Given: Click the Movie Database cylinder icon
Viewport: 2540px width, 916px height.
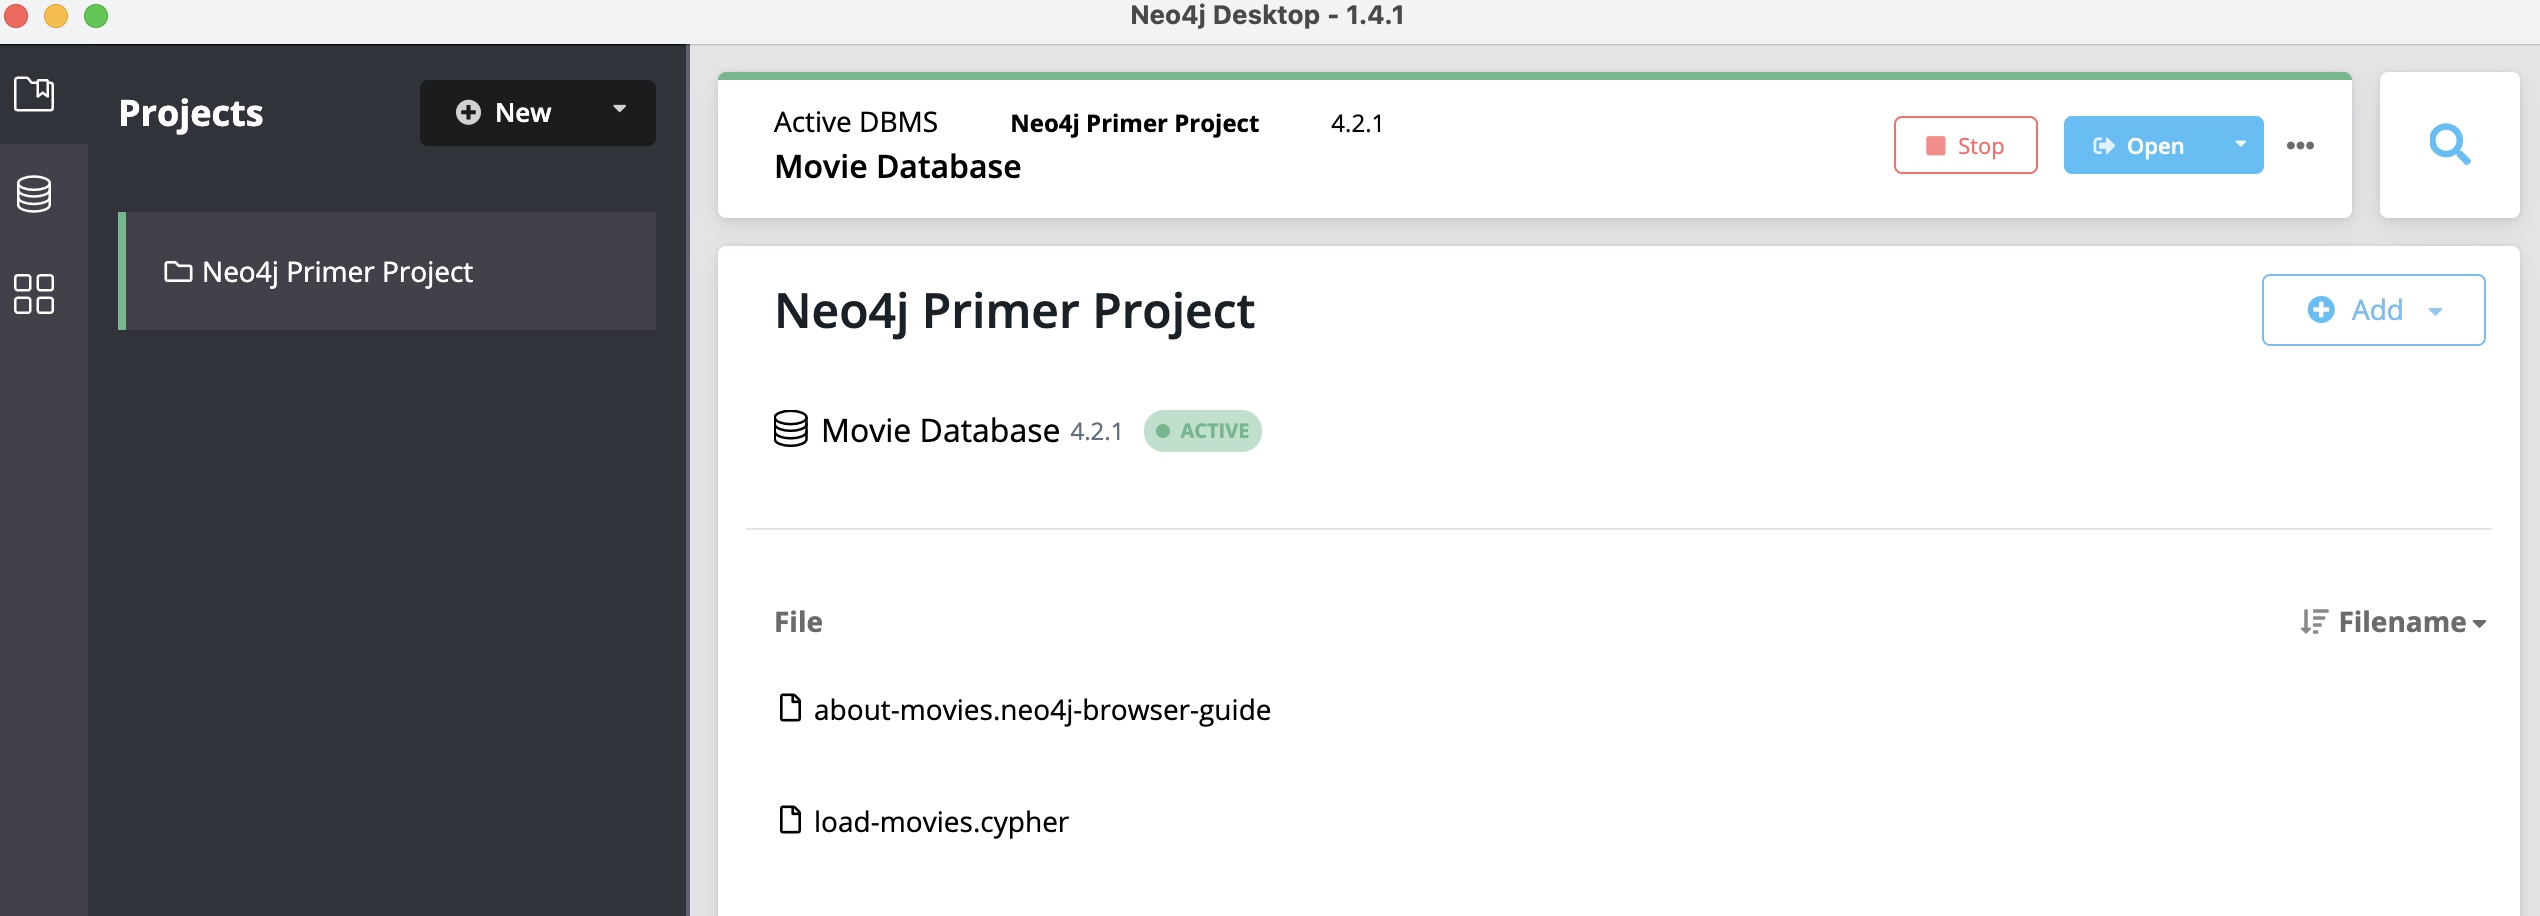Looking at the screenshot, I should pos(791,429).
